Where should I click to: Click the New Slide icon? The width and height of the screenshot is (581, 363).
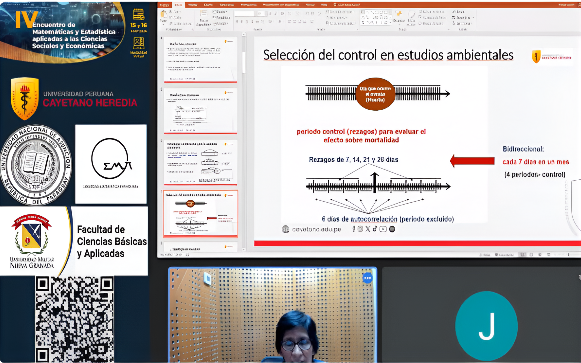tap(203, 13)
